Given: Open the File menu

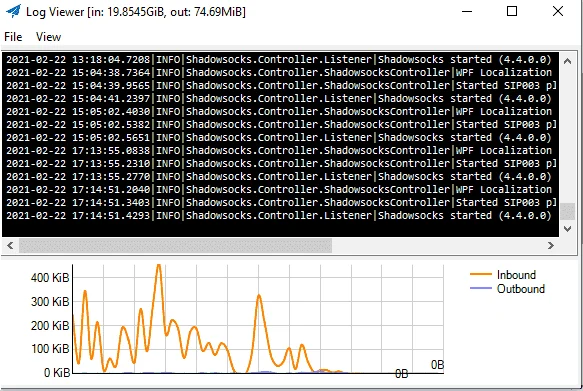Looking at the screenshot, I should coord(13,37).
